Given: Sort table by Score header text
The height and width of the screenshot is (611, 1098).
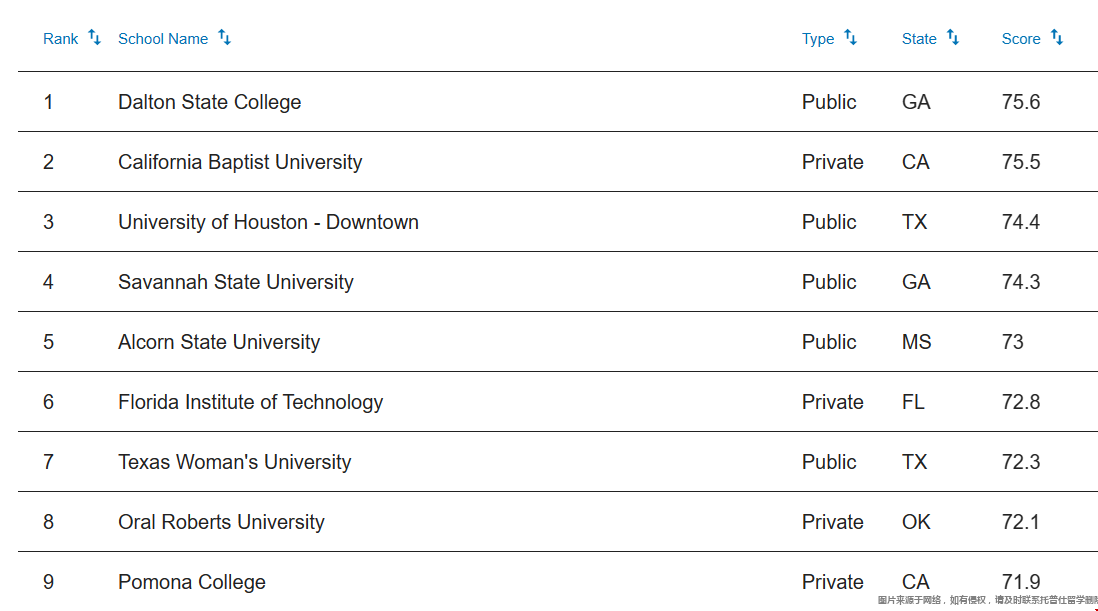Looking at the screenshot, I should [1021, 39].
